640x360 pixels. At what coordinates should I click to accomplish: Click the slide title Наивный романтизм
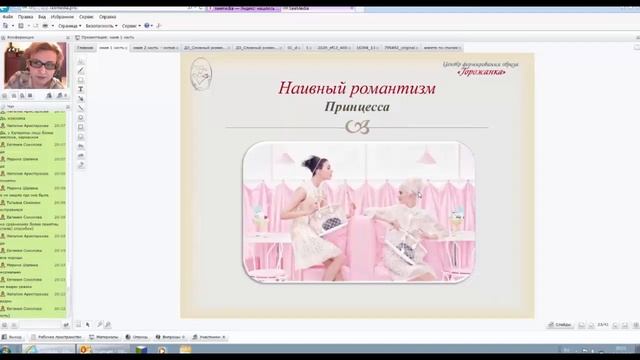tap(357, 88)
